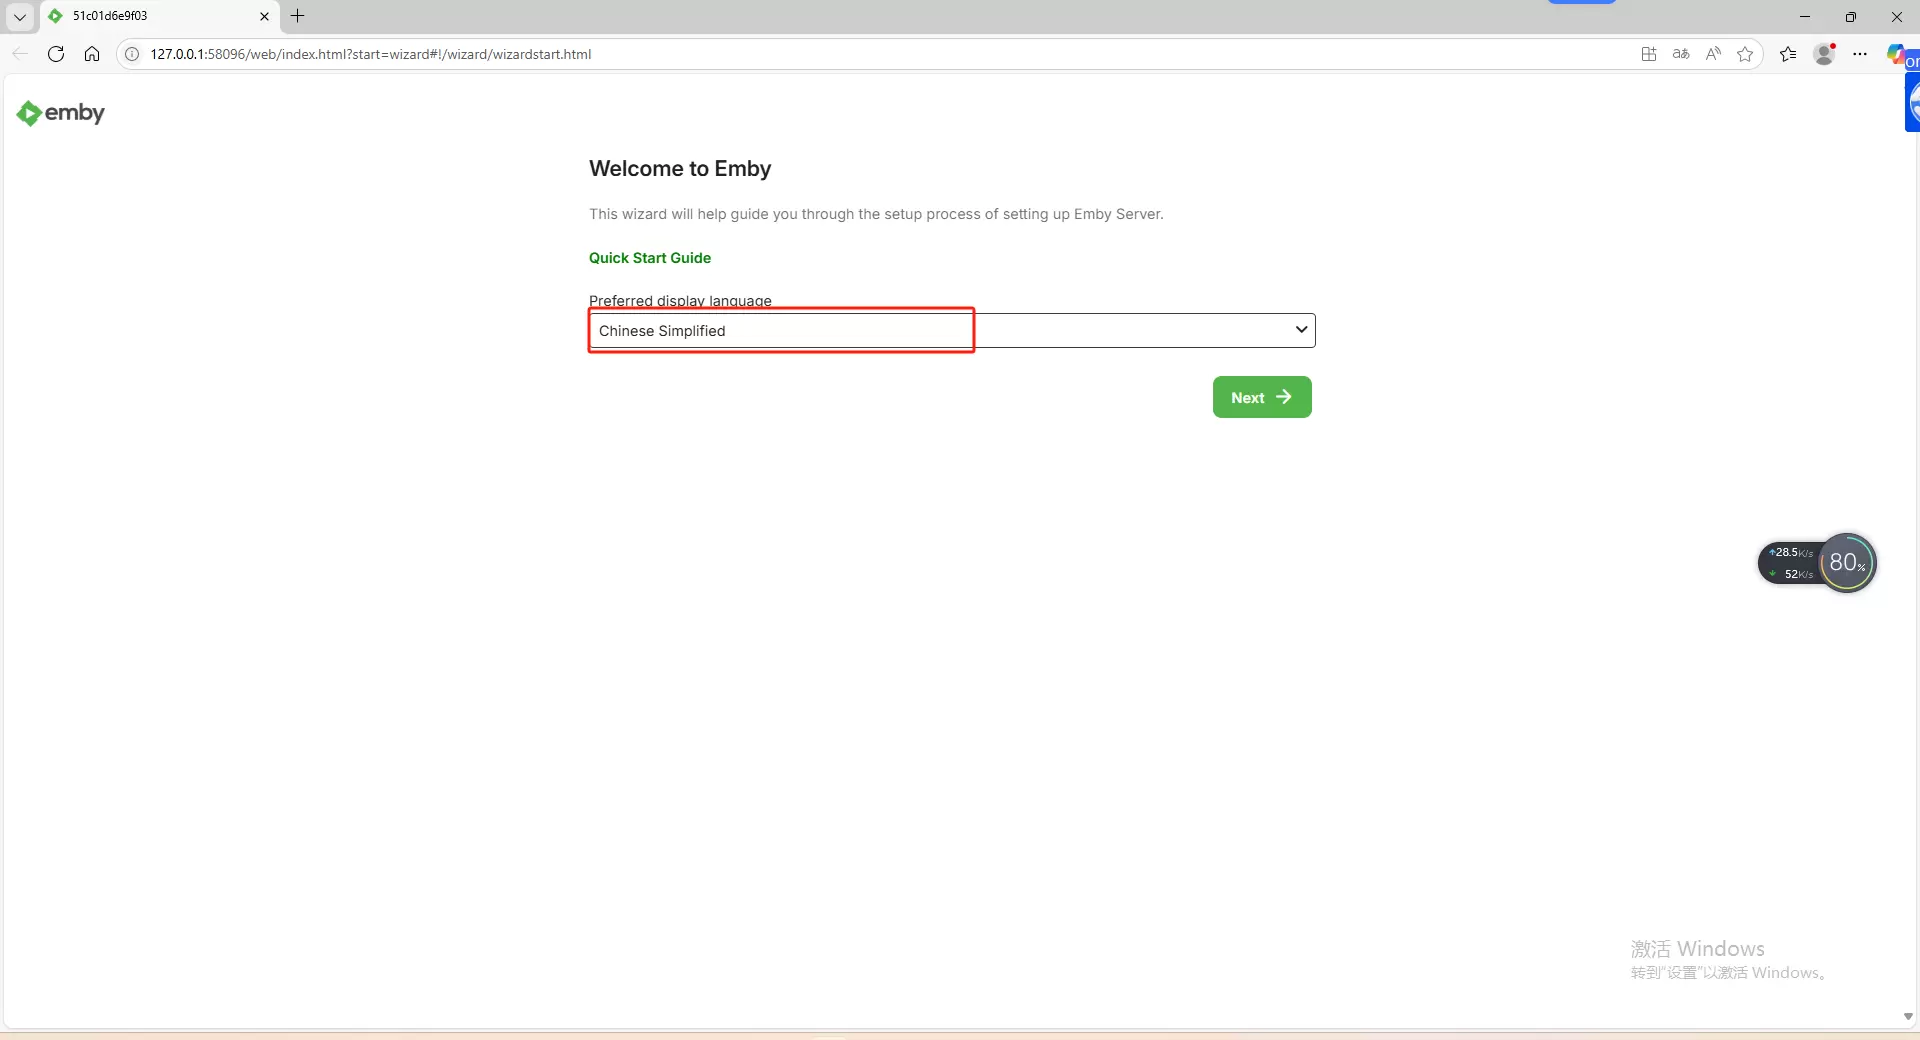Start Read aloud from the address bar
The width and height of the screenshot is (1920, 1040).
(1713, 54)
